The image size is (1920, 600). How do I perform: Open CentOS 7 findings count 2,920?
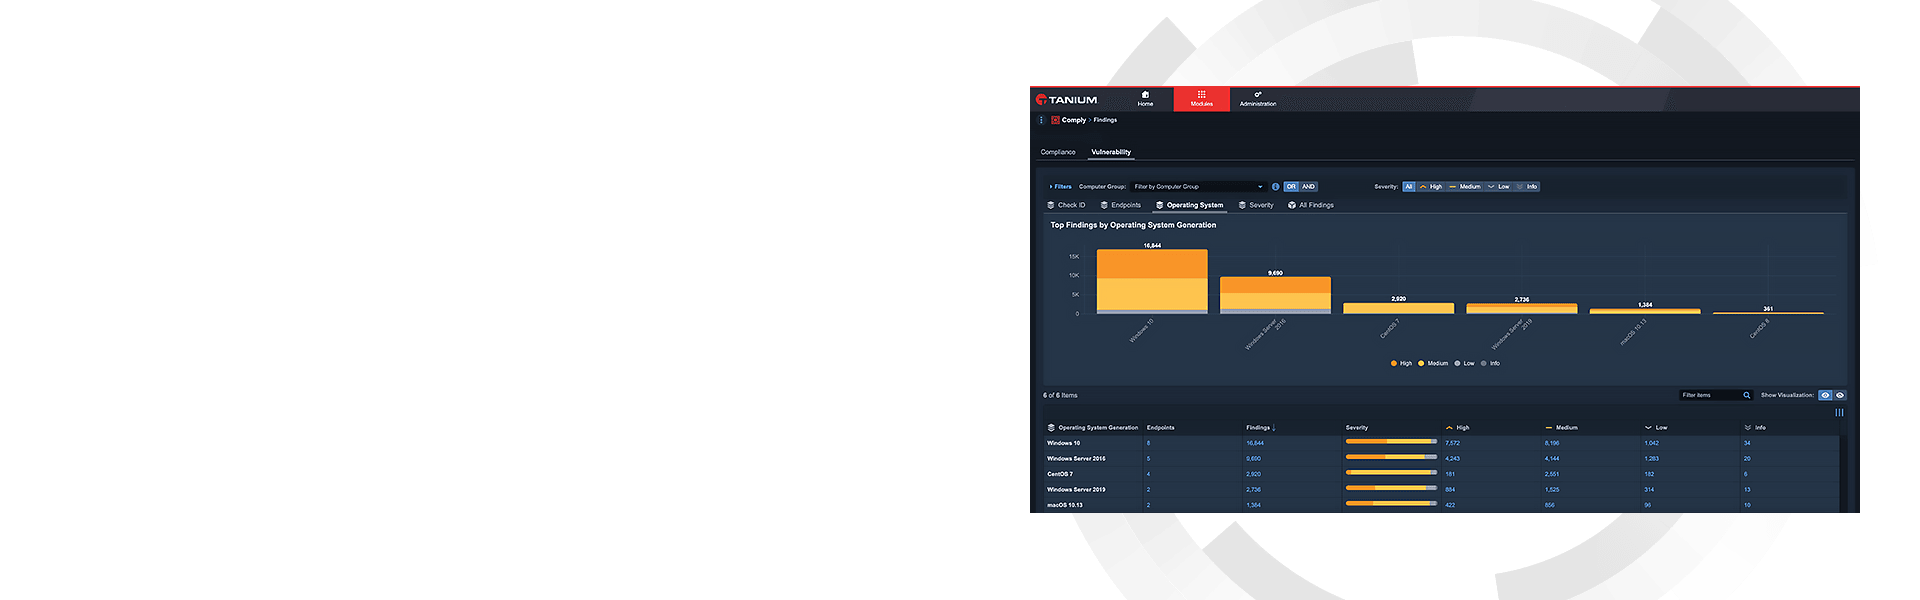coord(1254,474)
